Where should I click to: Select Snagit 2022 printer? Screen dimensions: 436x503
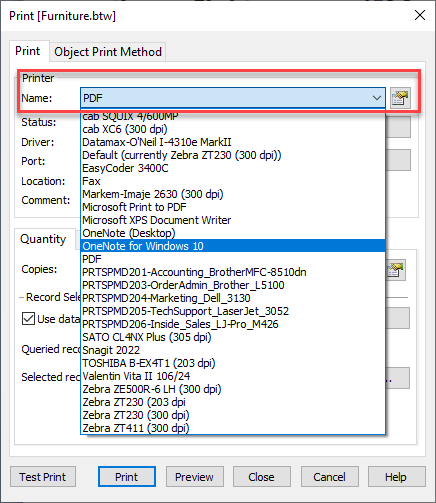233,350
